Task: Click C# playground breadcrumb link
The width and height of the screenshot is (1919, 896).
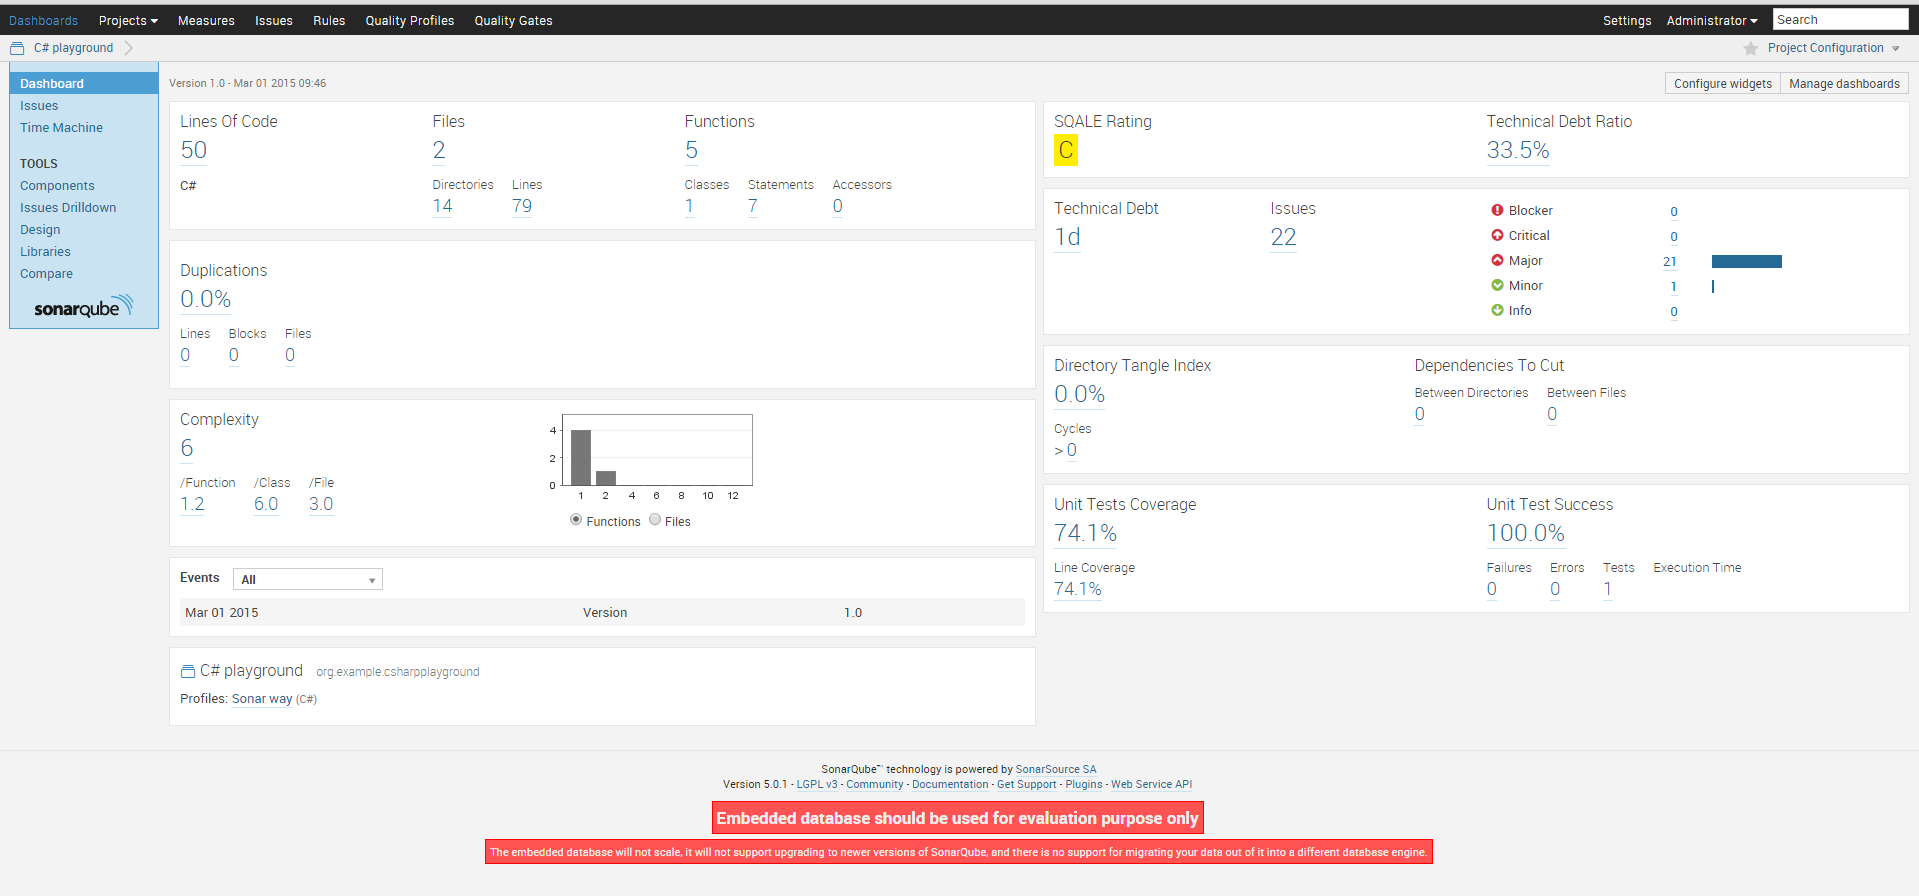Action: [73, 48]
